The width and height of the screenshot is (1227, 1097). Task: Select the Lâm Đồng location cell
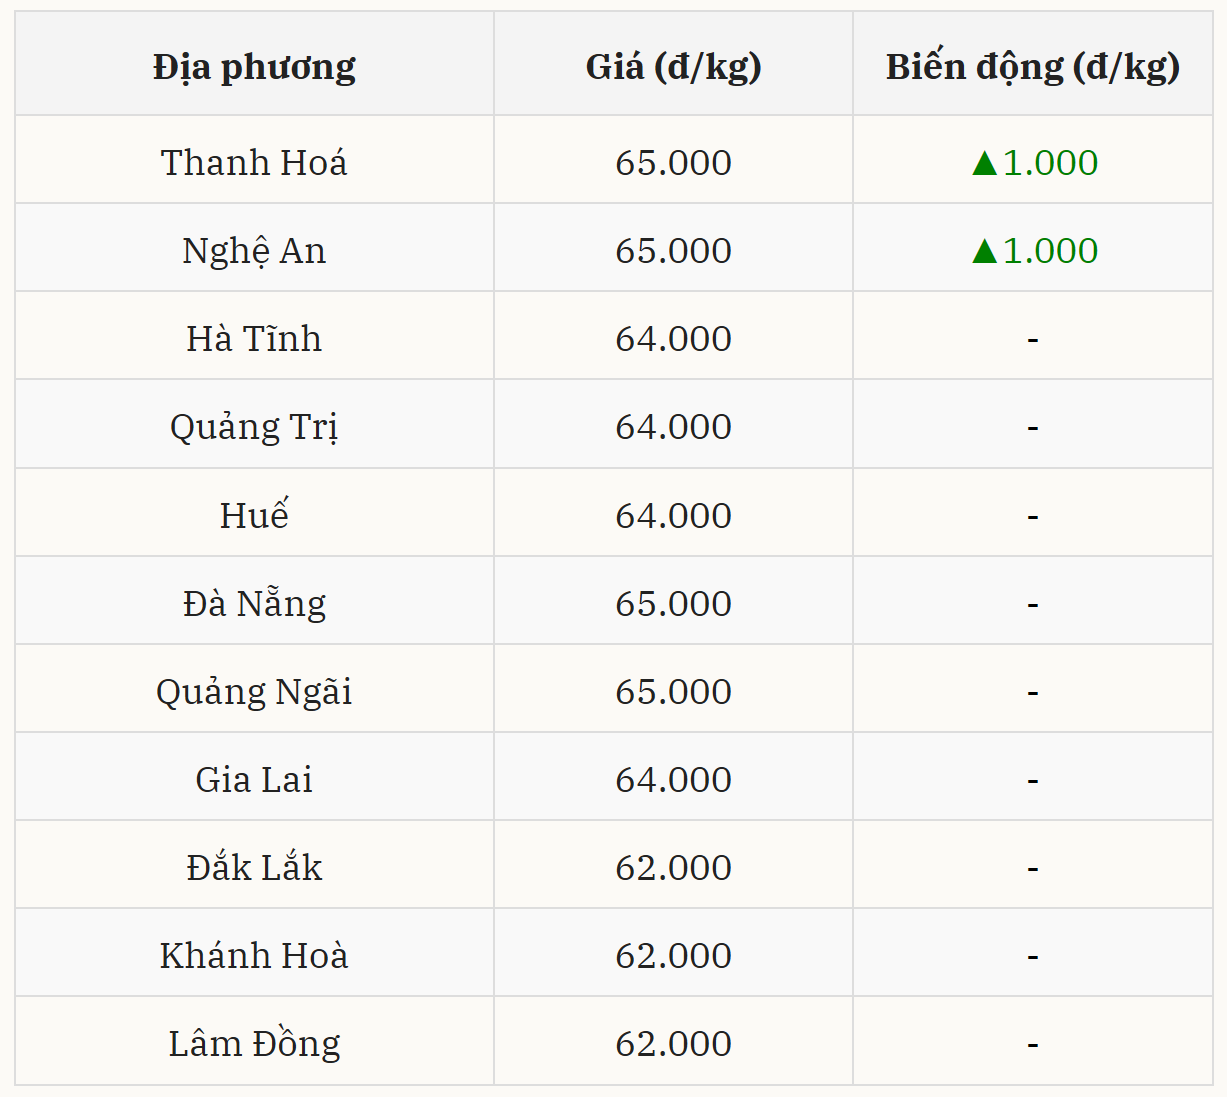pyautogui.click(x=254, y=1044)
